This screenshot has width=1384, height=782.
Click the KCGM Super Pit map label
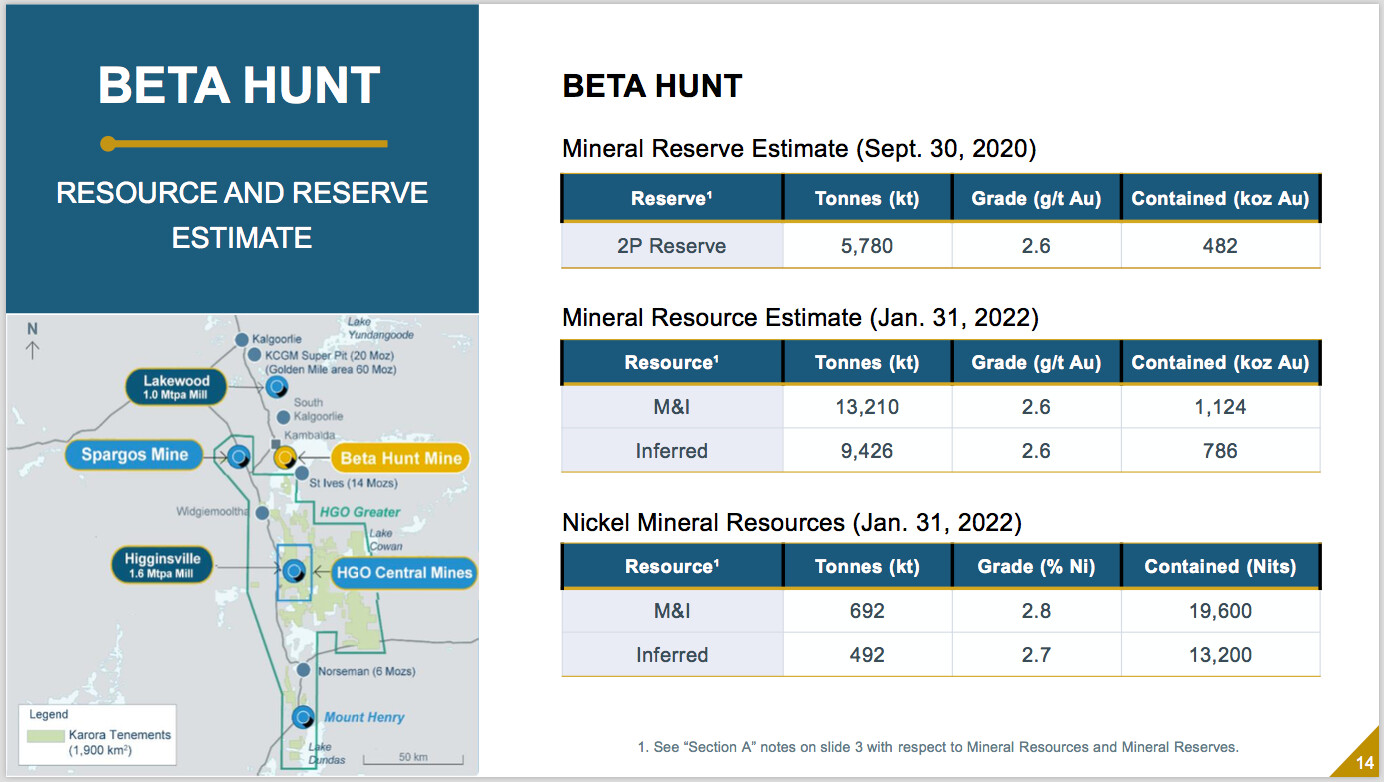[x=331, y=362]
